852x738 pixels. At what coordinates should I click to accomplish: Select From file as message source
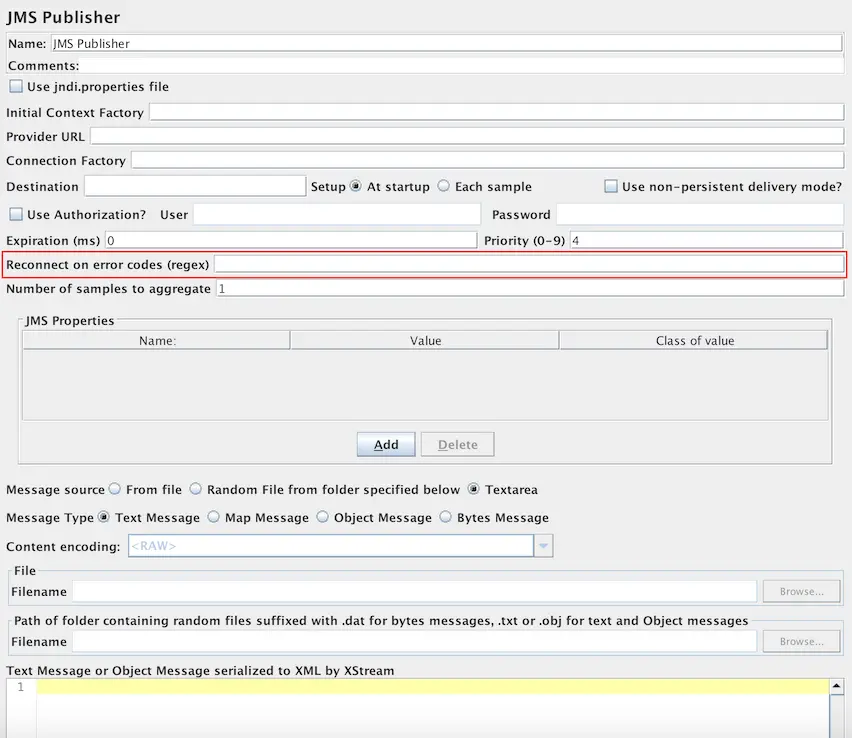point(115,489)
